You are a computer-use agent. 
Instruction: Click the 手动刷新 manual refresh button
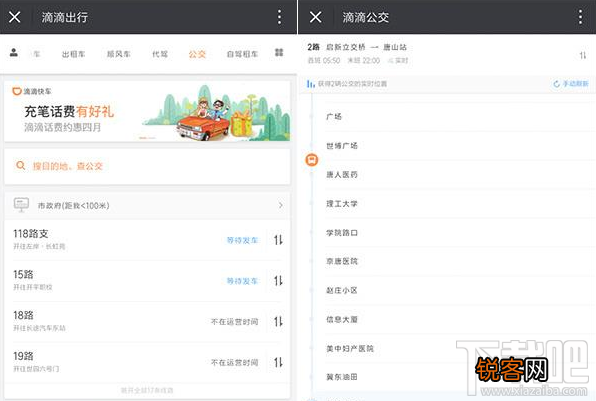[x=571, y=84]
